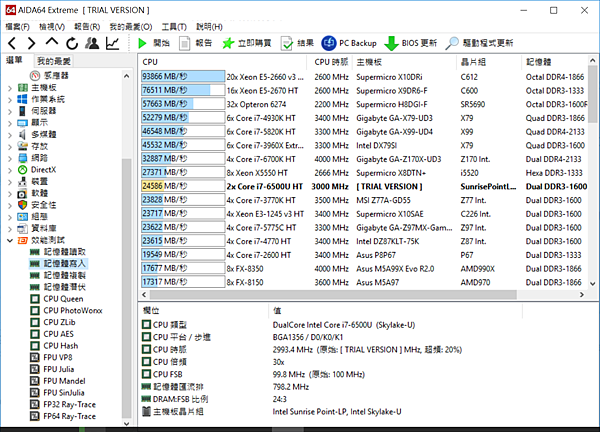Select the 2x Core i7-6500U HT row
The height and width of the screenshot is (432, 600).
pyautogui.click(x=364, y=186)
